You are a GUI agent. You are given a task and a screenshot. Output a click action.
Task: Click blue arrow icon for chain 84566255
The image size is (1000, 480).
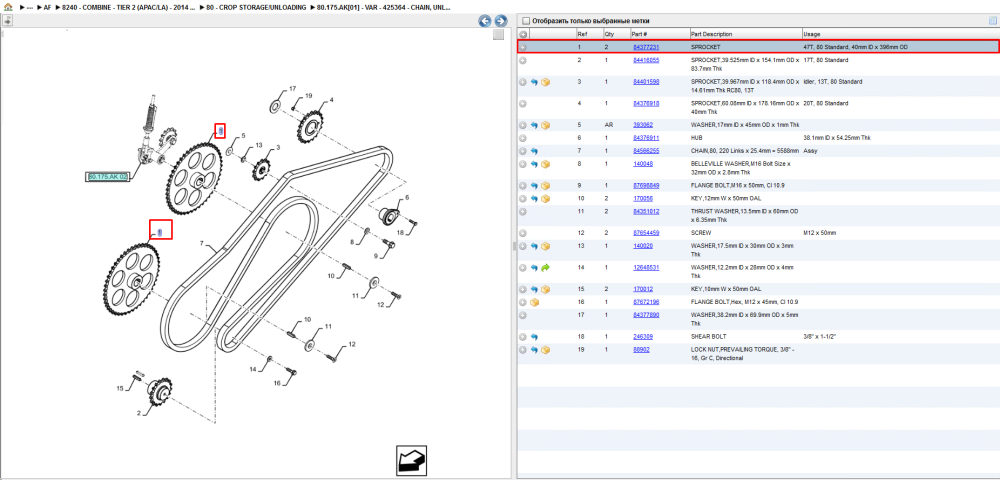tap(534, 151)
